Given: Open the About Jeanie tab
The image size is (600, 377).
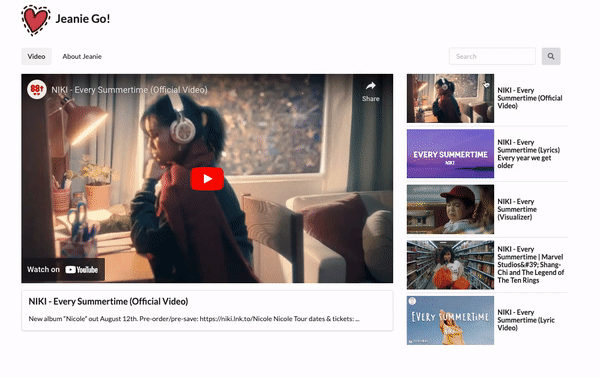Looking at the screenshot, I should coord(82,56).
